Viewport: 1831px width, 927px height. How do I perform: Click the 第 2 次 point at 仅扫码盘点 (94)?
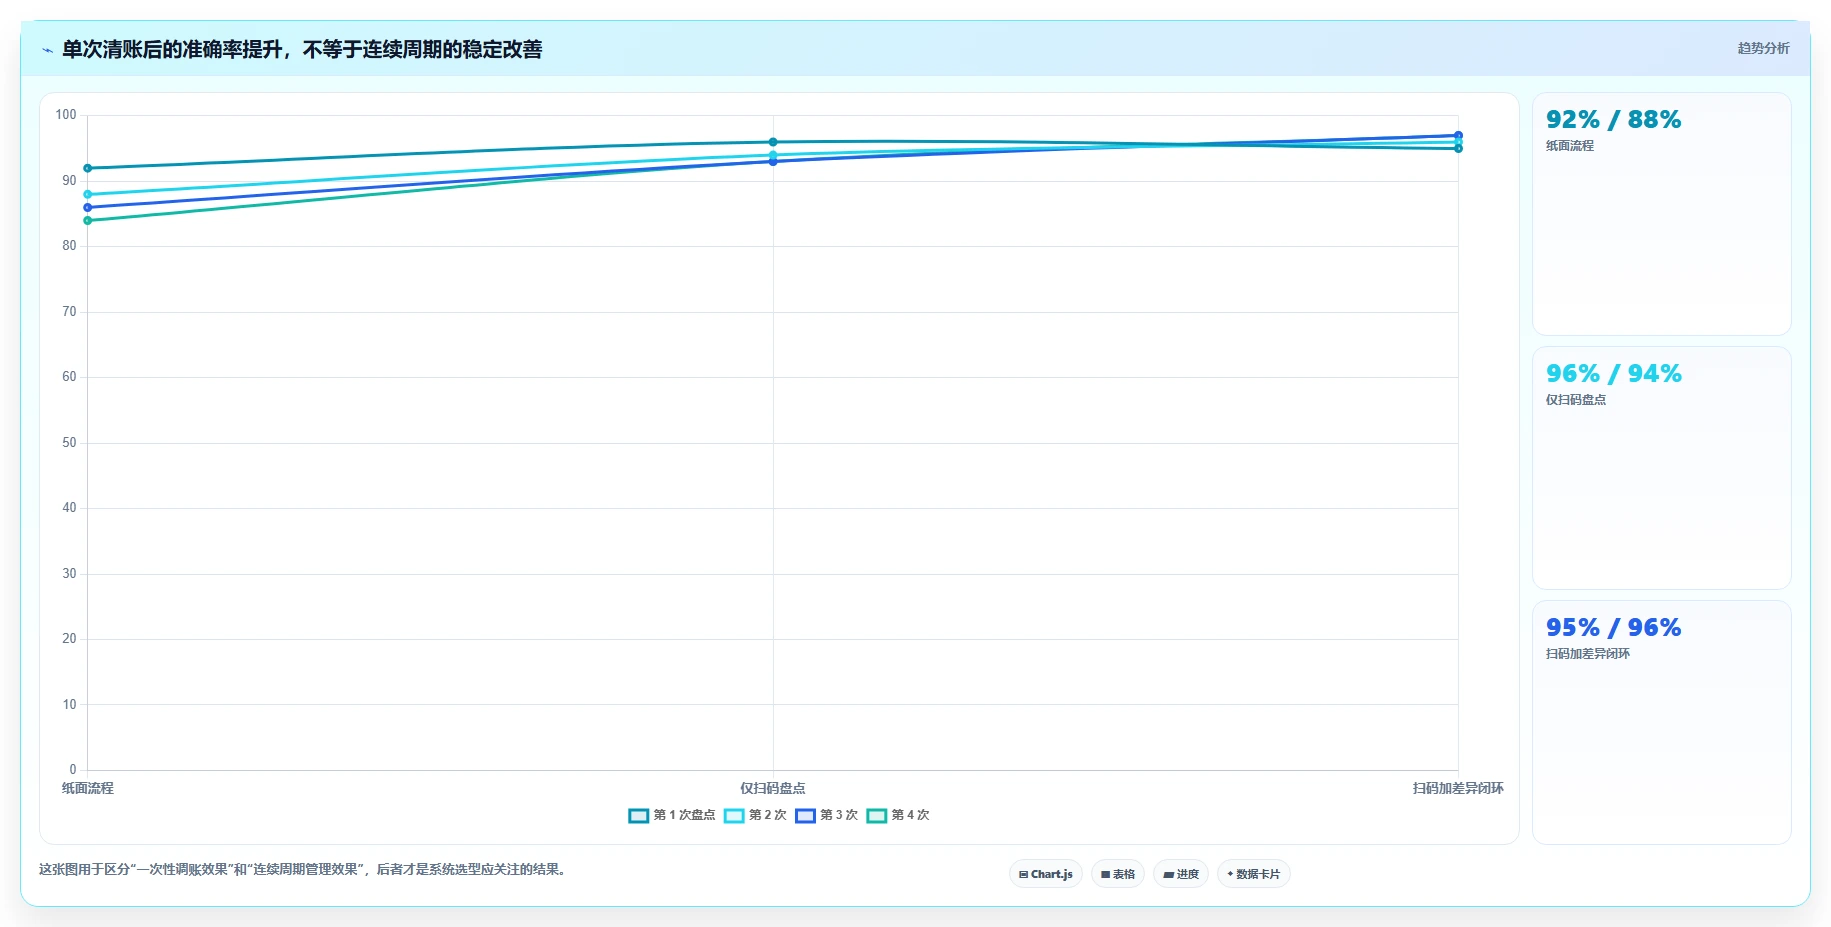tap(773, 155)
